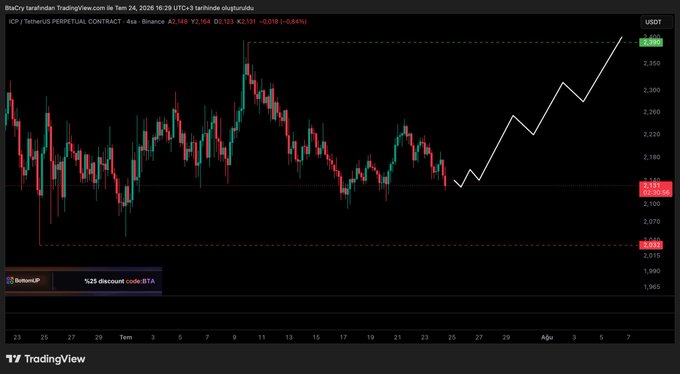Click the 2,015 price axis value

(x=652, y=256)
